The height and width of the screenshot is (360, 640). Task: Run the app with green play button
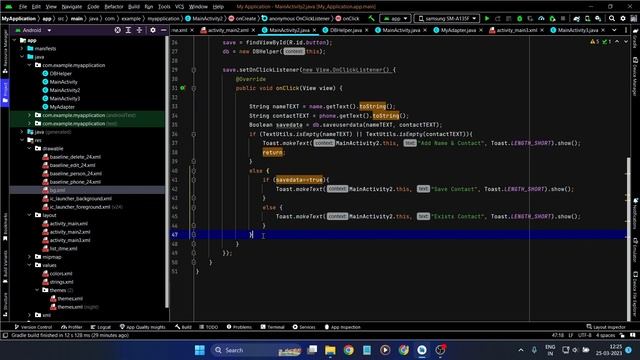487,18
